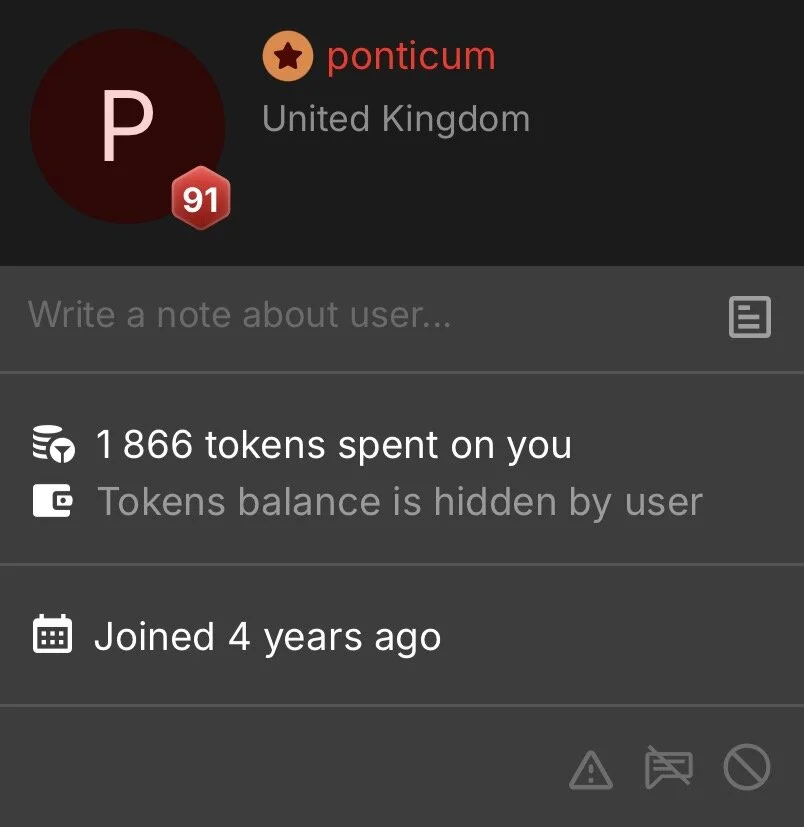The image size is (804, 827).
Task: Click the report user warning triangle icon
Action: (591, 770)
